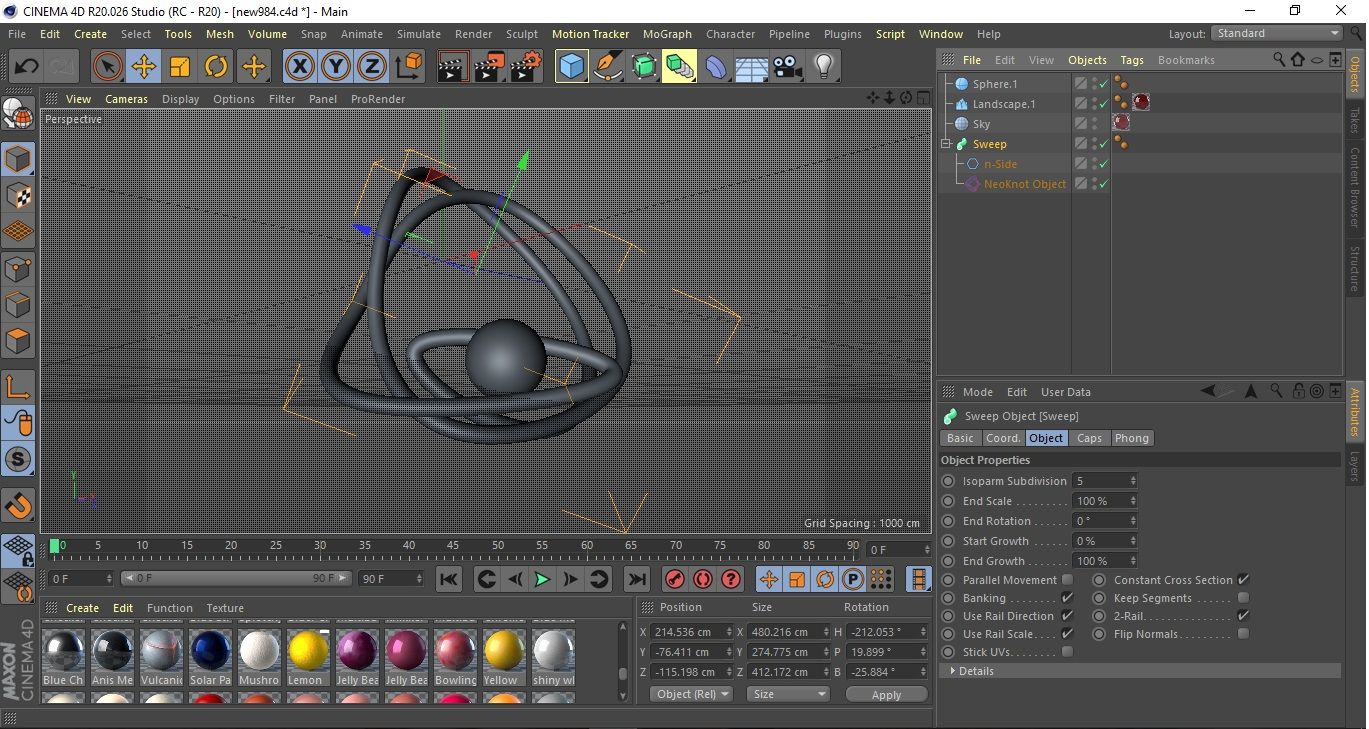
Task: Click the End Scale value field
Action: (1104, 501)
